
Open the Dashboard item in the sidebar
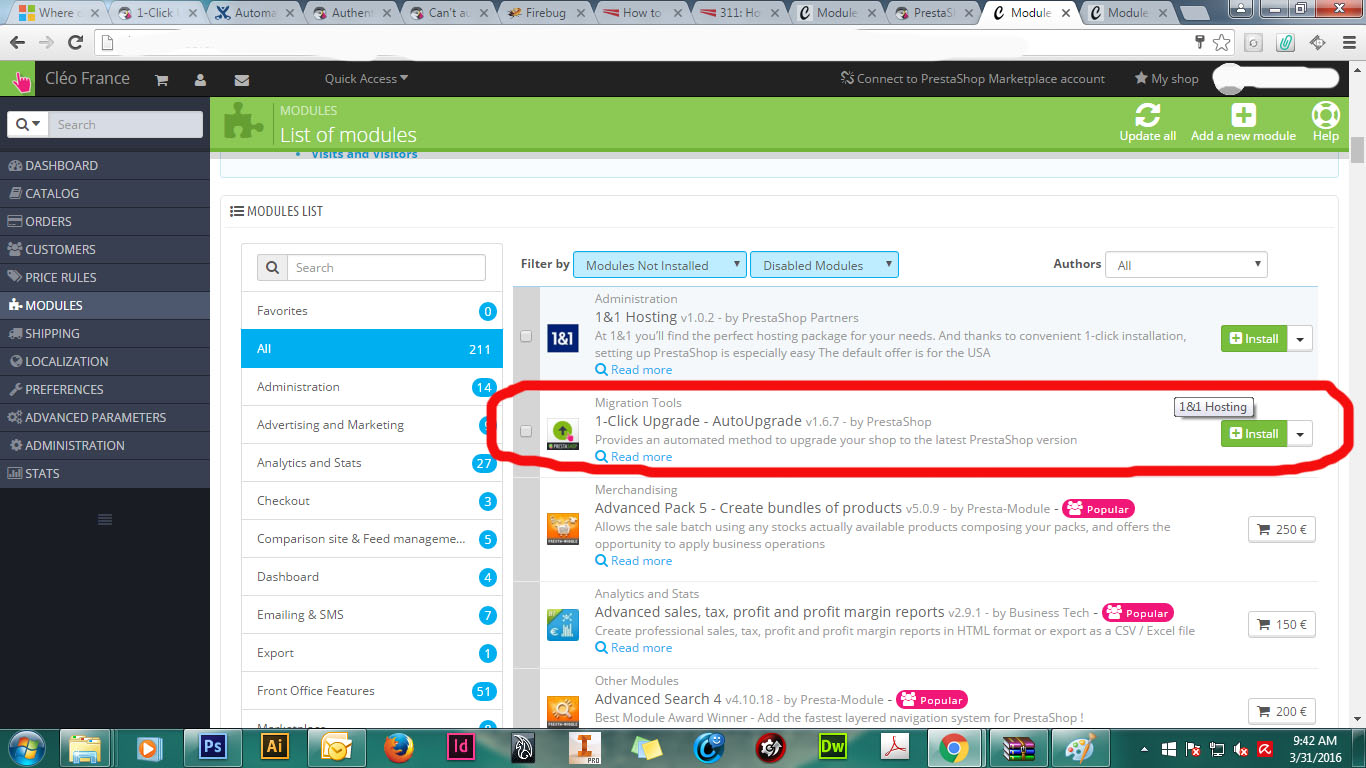pos(105,165)
